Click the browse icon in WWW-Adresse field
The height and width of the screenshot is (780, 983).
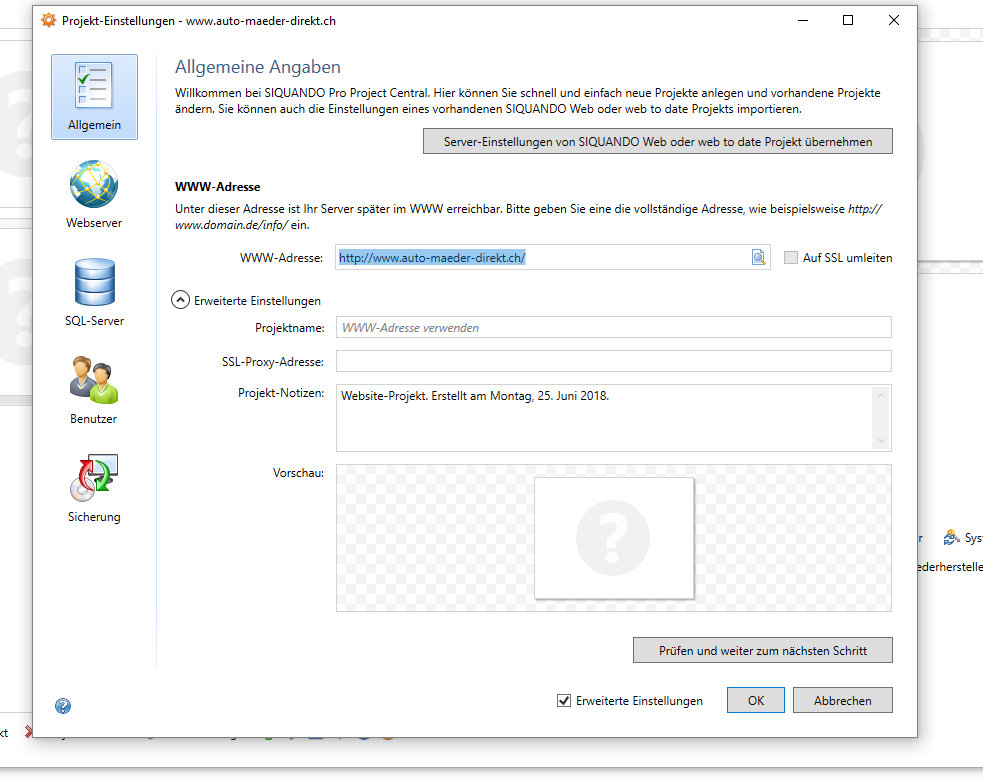pyautogui.click(x=759, y=258)
